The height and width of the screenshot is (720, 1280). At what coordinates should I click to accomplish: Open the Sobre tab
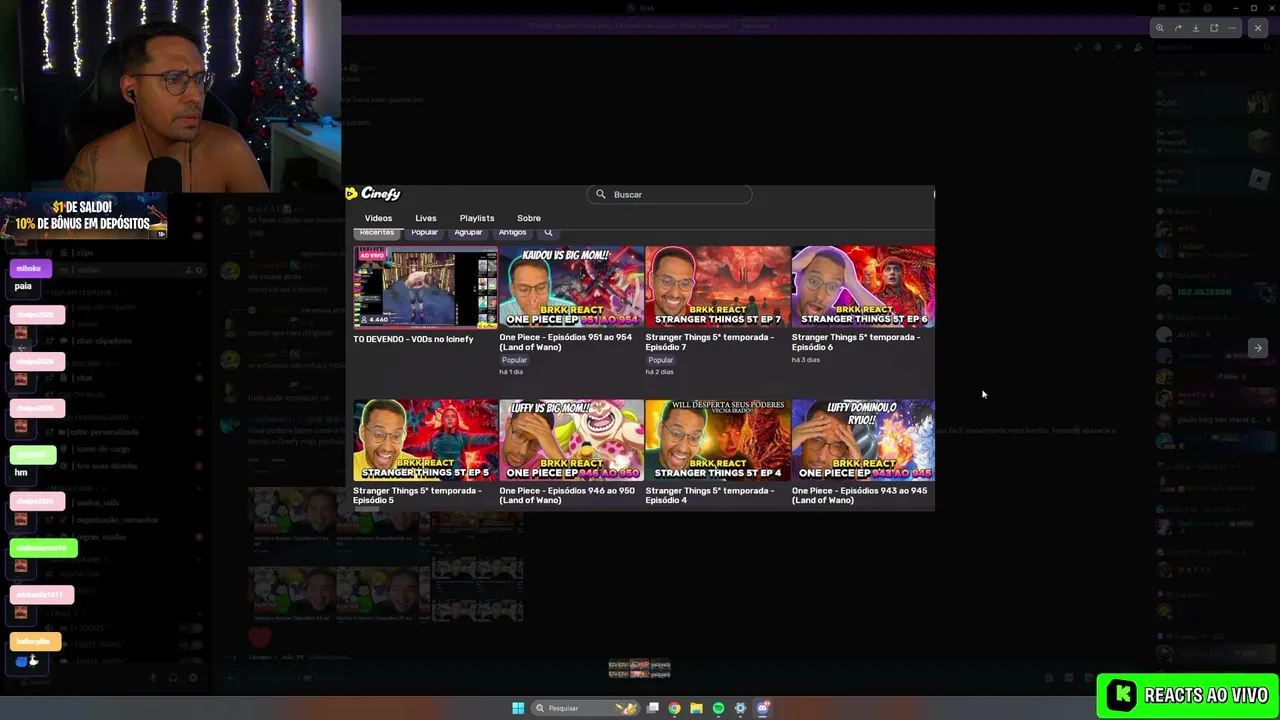tap(529, 218)
